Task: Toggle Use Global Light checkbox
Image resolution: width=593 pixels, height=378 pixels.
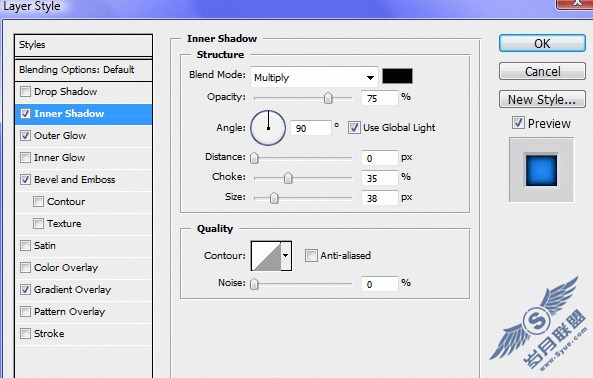Action: (x=354, y=128)
